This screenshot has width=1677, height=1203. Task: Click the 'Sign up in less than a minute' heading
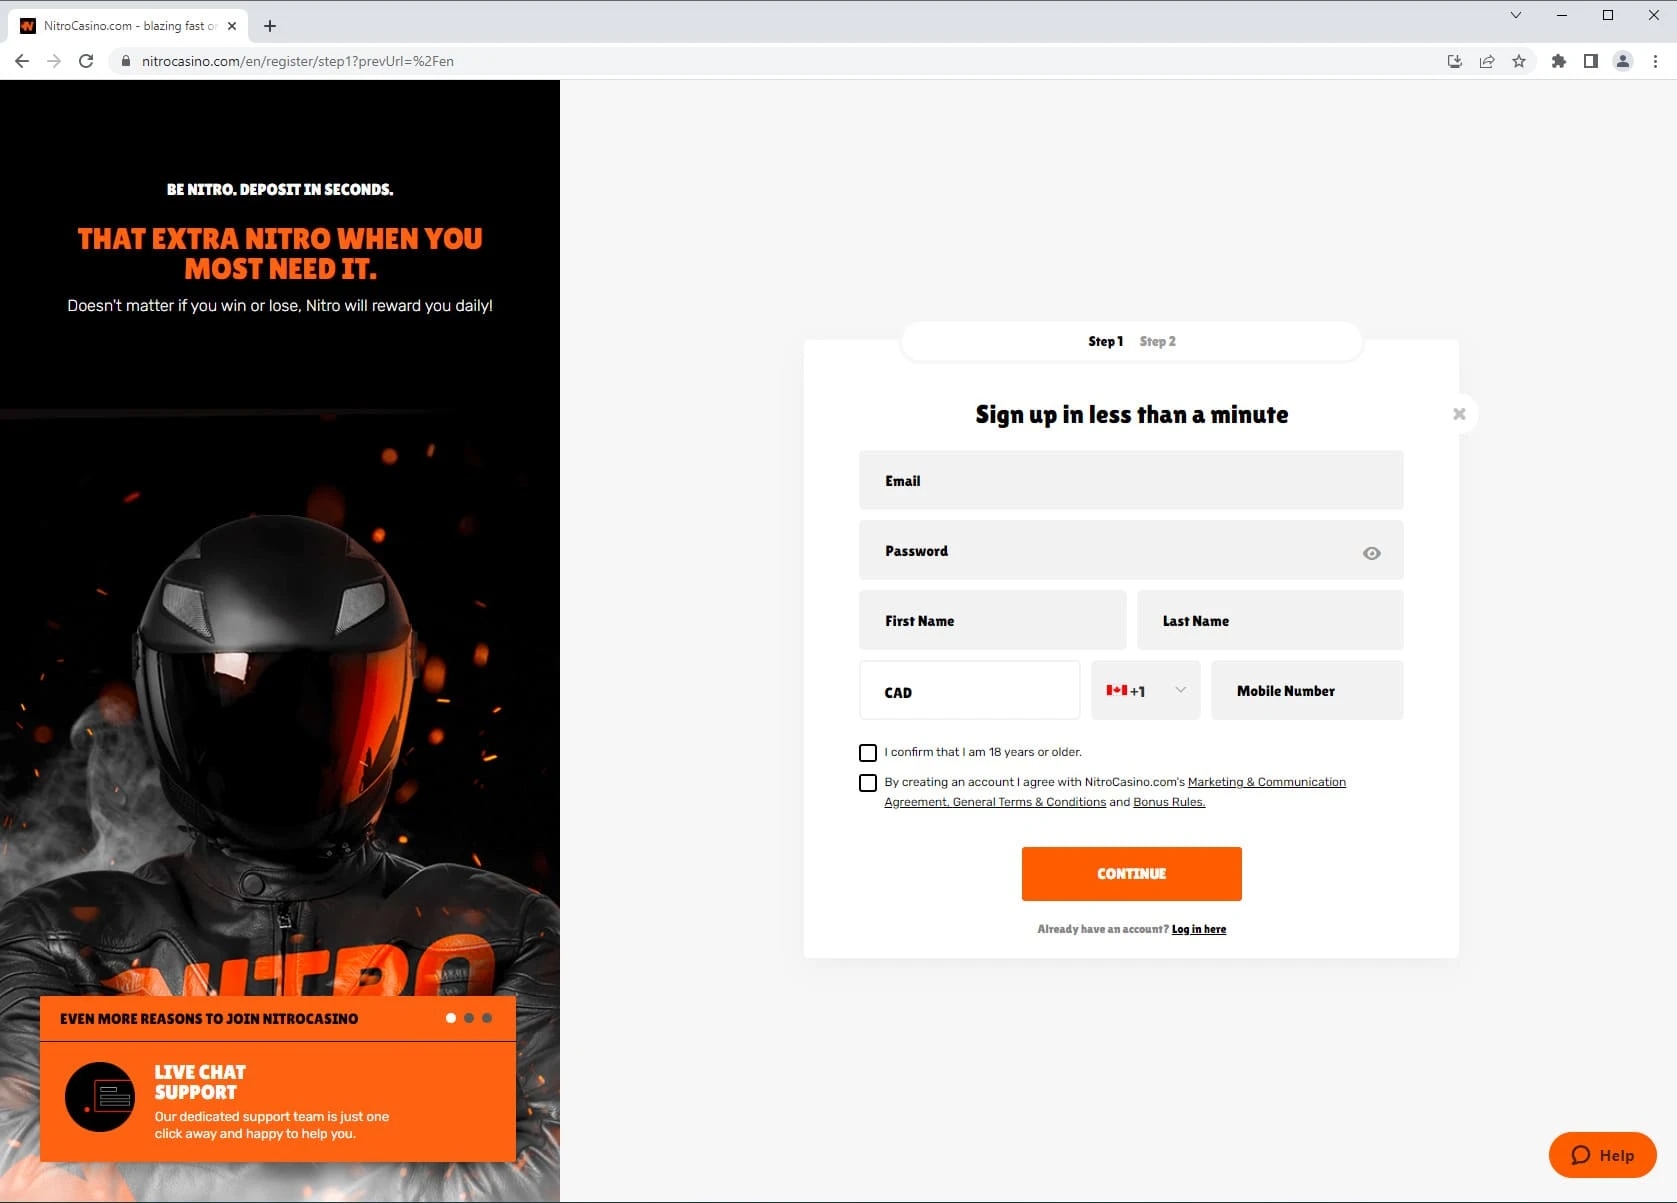pyautogui.click(x=1132, y=415)
